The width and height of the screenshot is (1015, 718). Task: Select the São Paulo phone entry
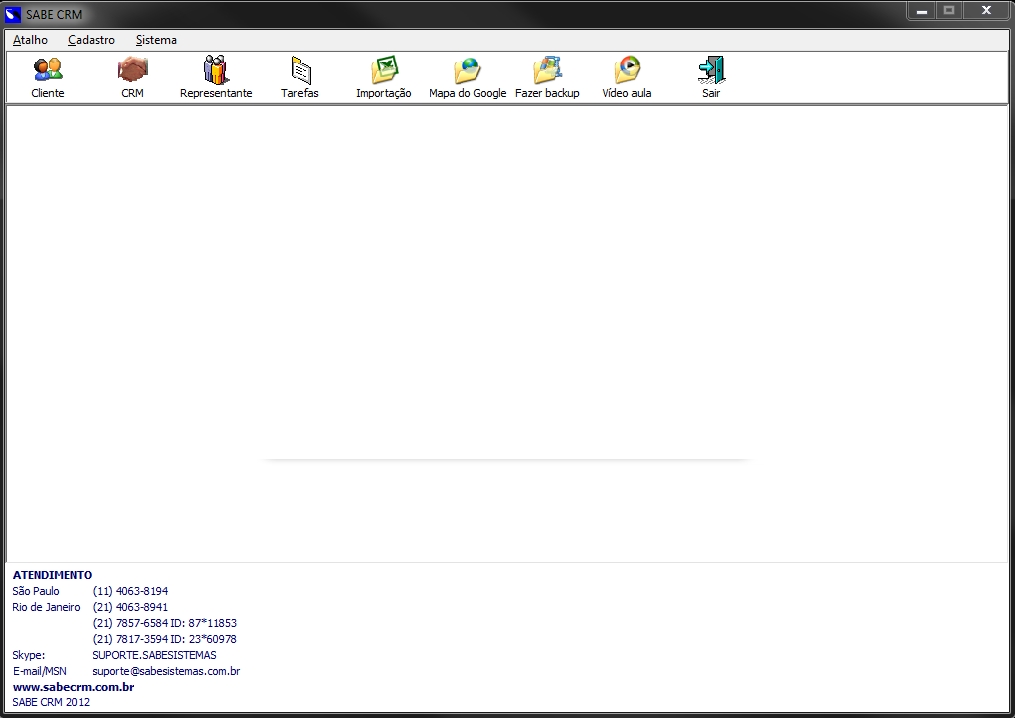point(35,591)
